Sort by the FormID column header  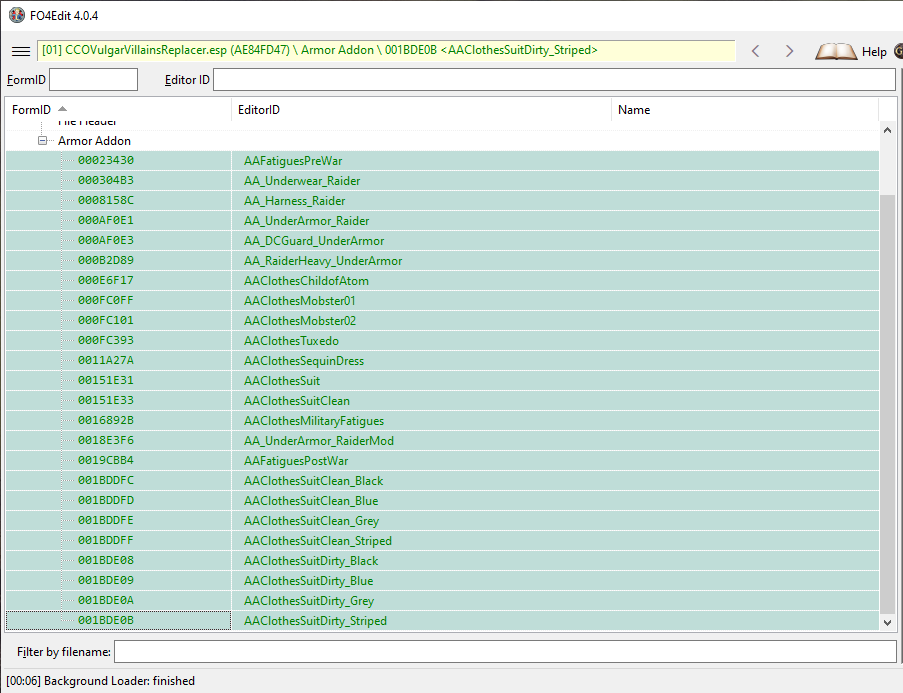[x=118, y=109]
